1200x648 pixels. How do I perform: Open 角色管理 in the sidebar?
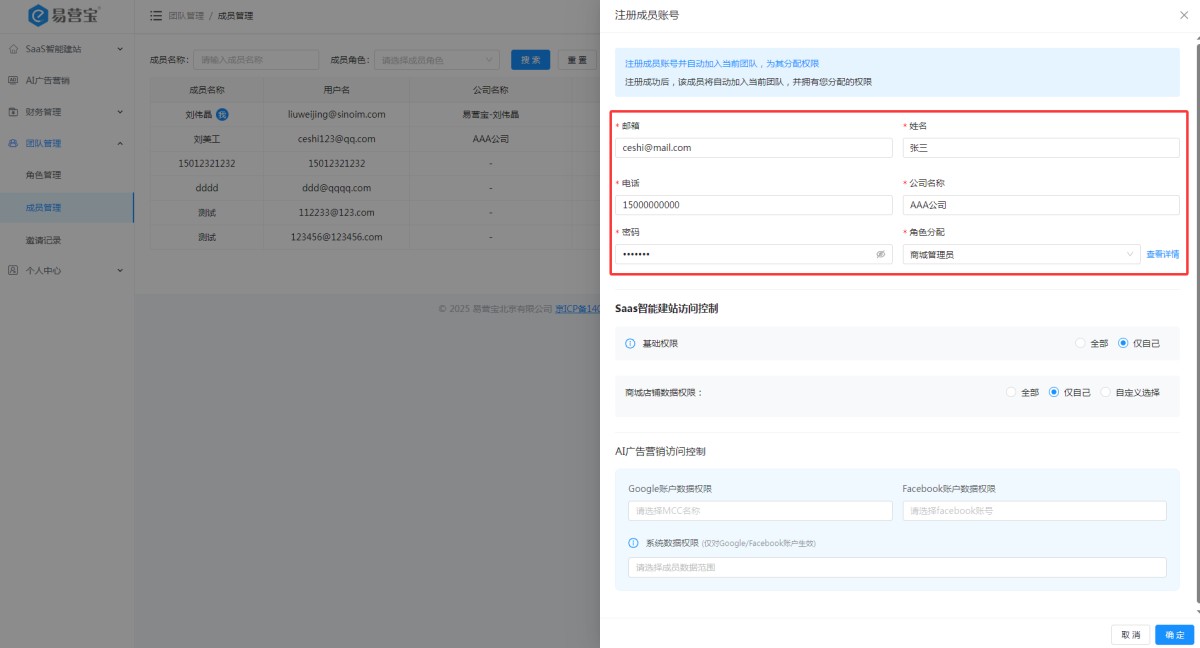44,175
